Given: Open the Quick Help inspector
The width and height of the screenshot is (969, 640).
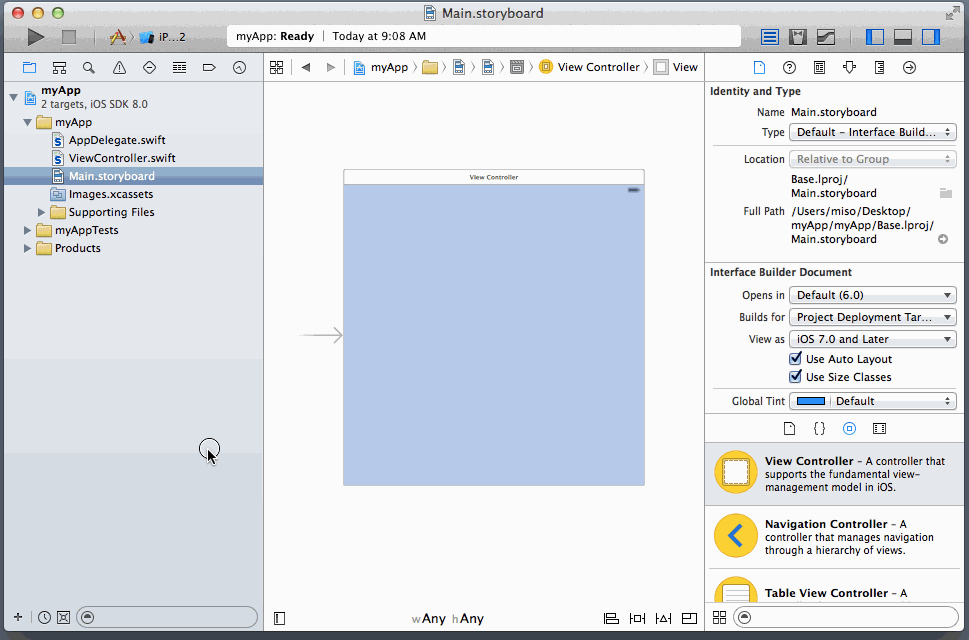Looking at the screenshot, I should [789, 67].
